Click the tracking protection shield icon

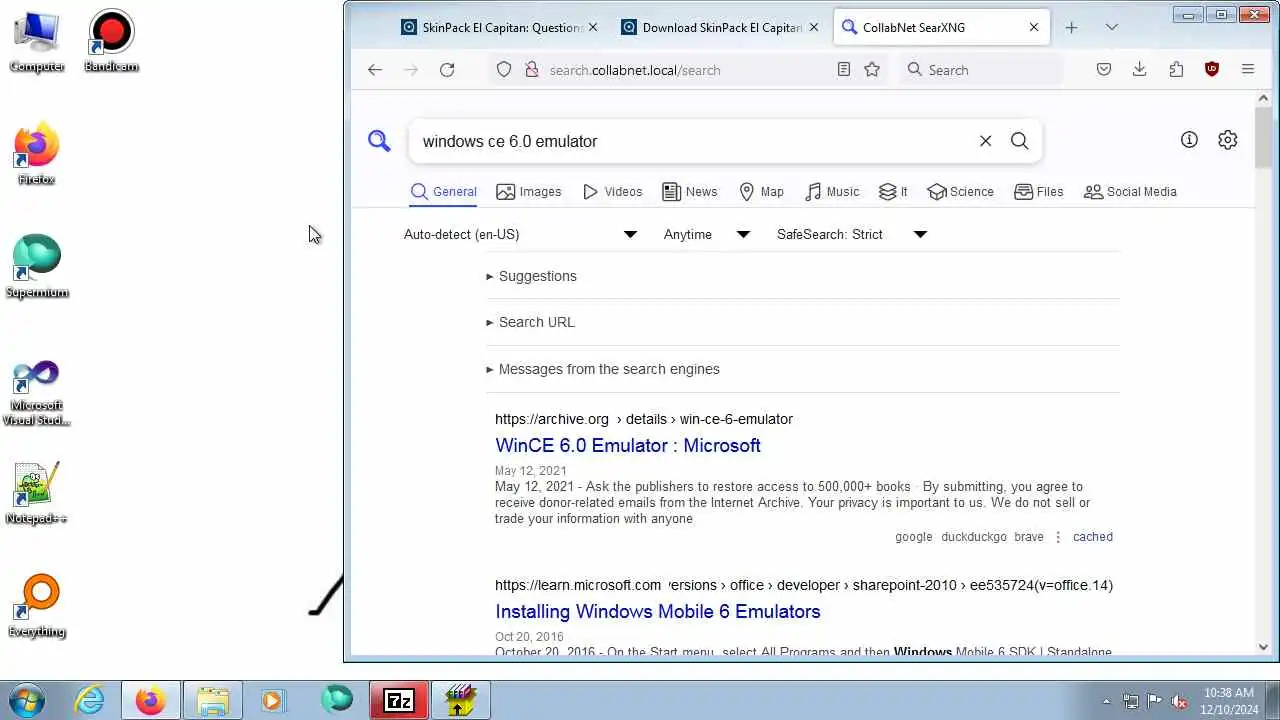504,69
